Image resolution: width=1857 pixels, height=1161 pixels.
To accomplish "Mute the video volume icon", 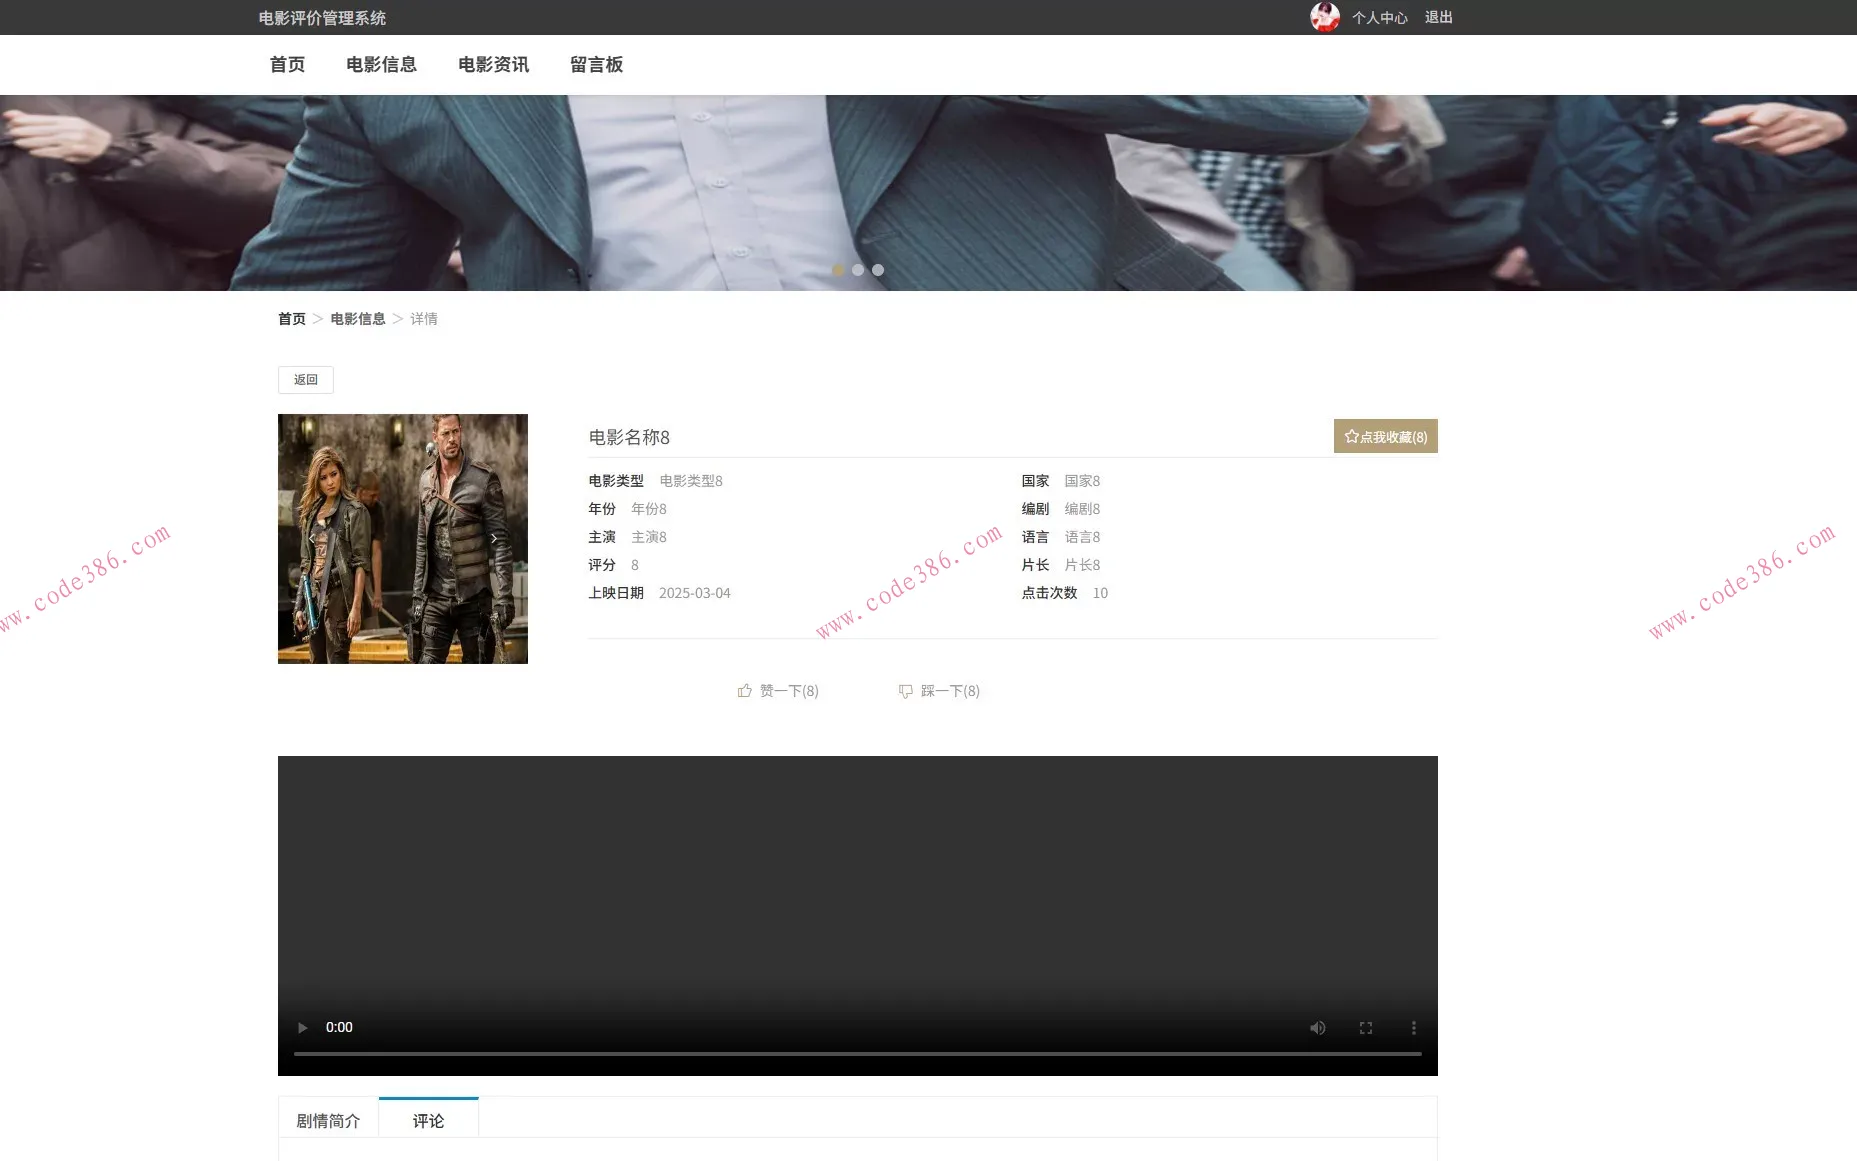I will coord(1318,1028).
